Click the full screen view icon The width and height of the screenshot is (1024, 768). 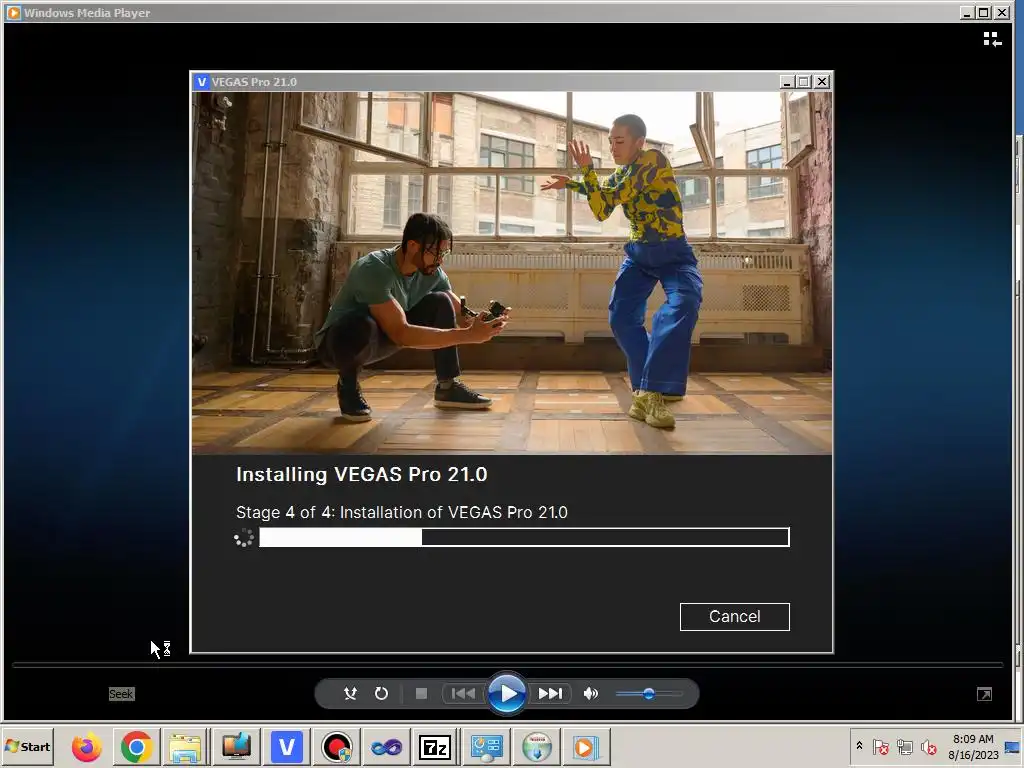point(984,694)
